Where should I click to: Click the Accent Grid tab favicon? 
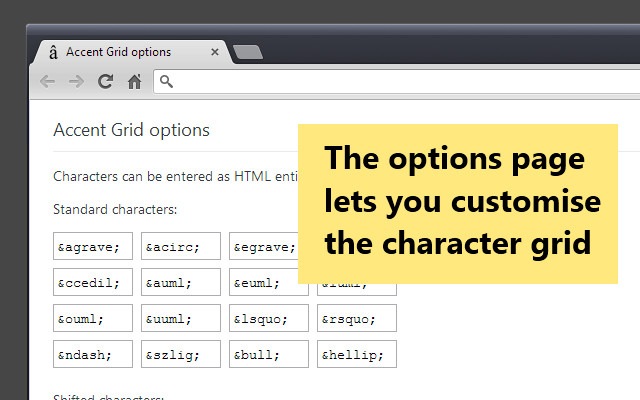tap(52, 52)
